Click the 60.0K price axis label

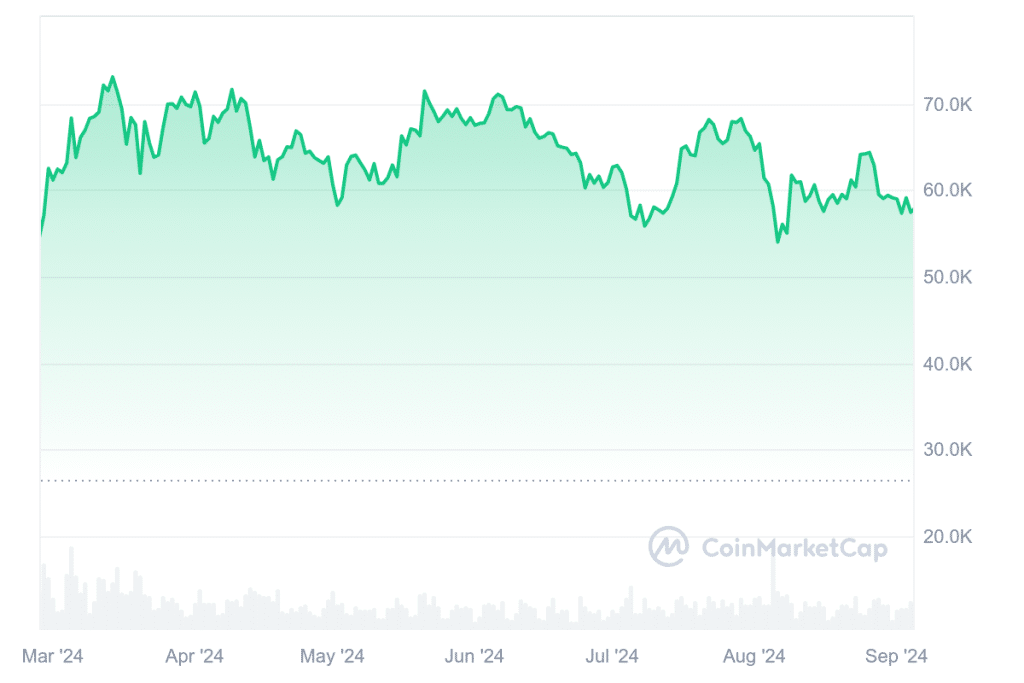pos(946,190)
